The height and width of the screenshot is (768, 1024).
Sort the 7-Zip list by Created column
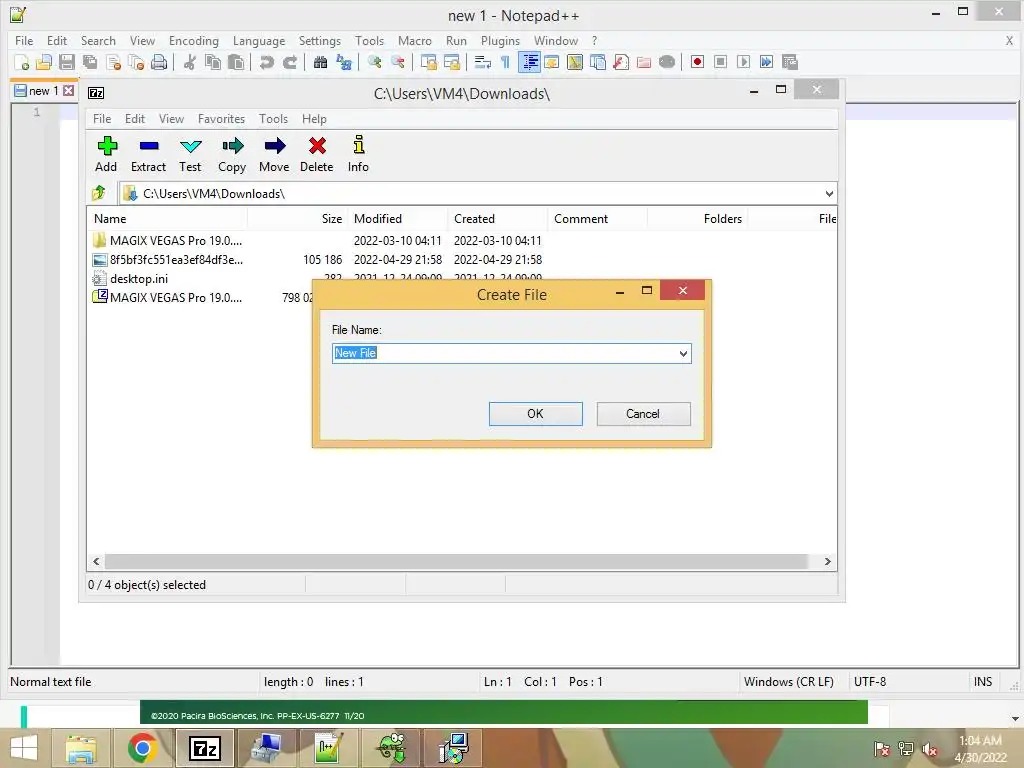(x=497, y=219)
